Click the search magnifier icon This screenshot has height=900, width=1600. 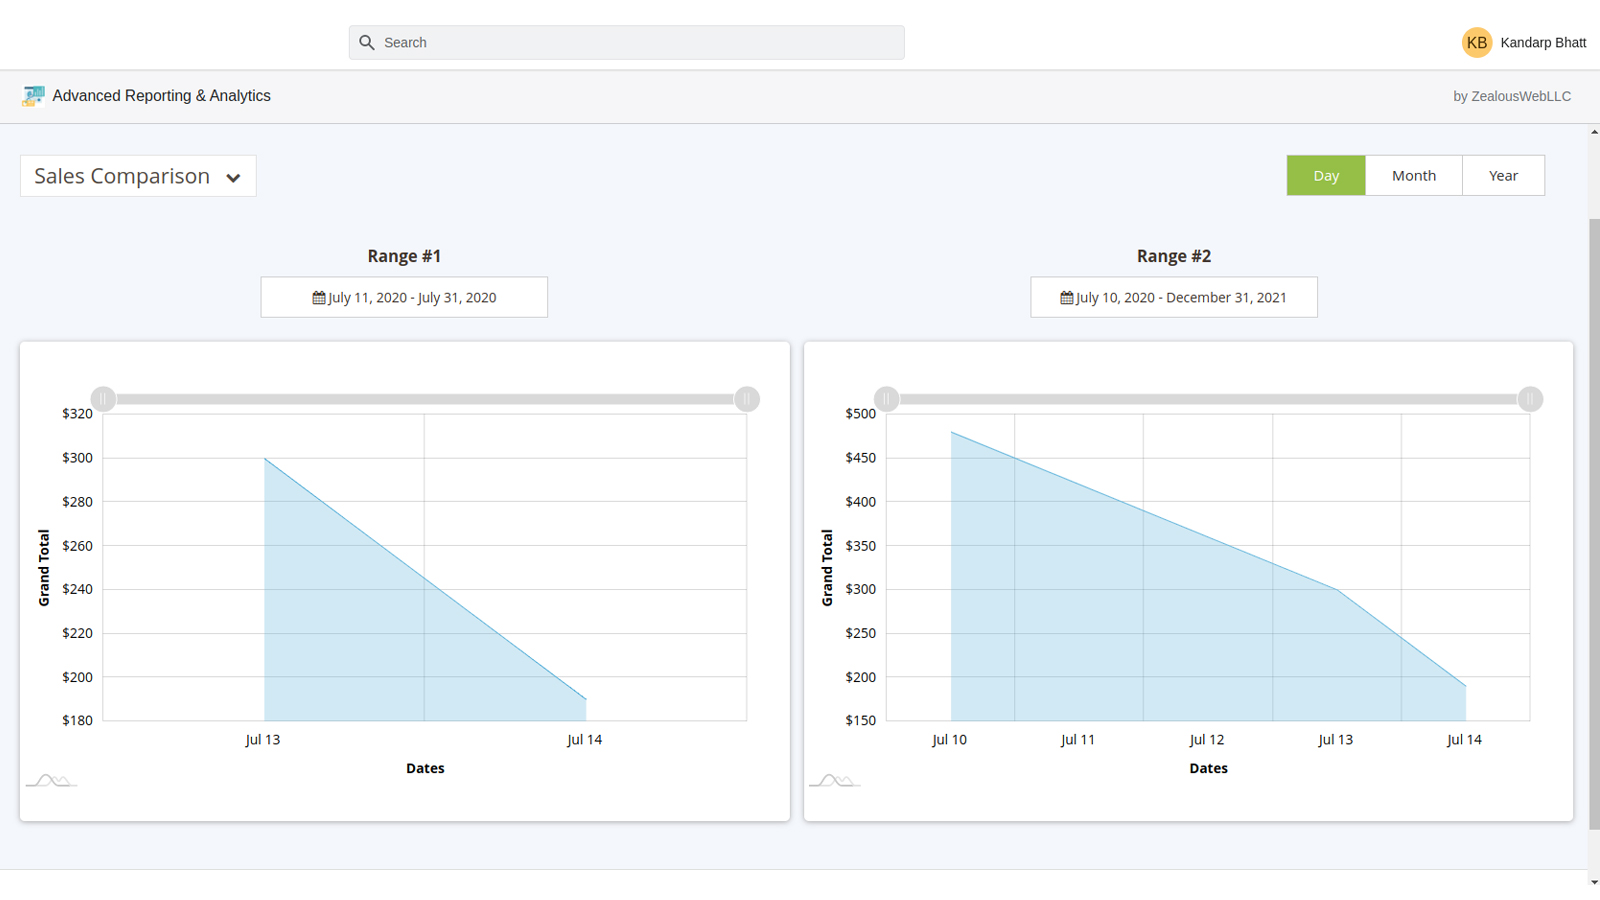click(367, 43)
